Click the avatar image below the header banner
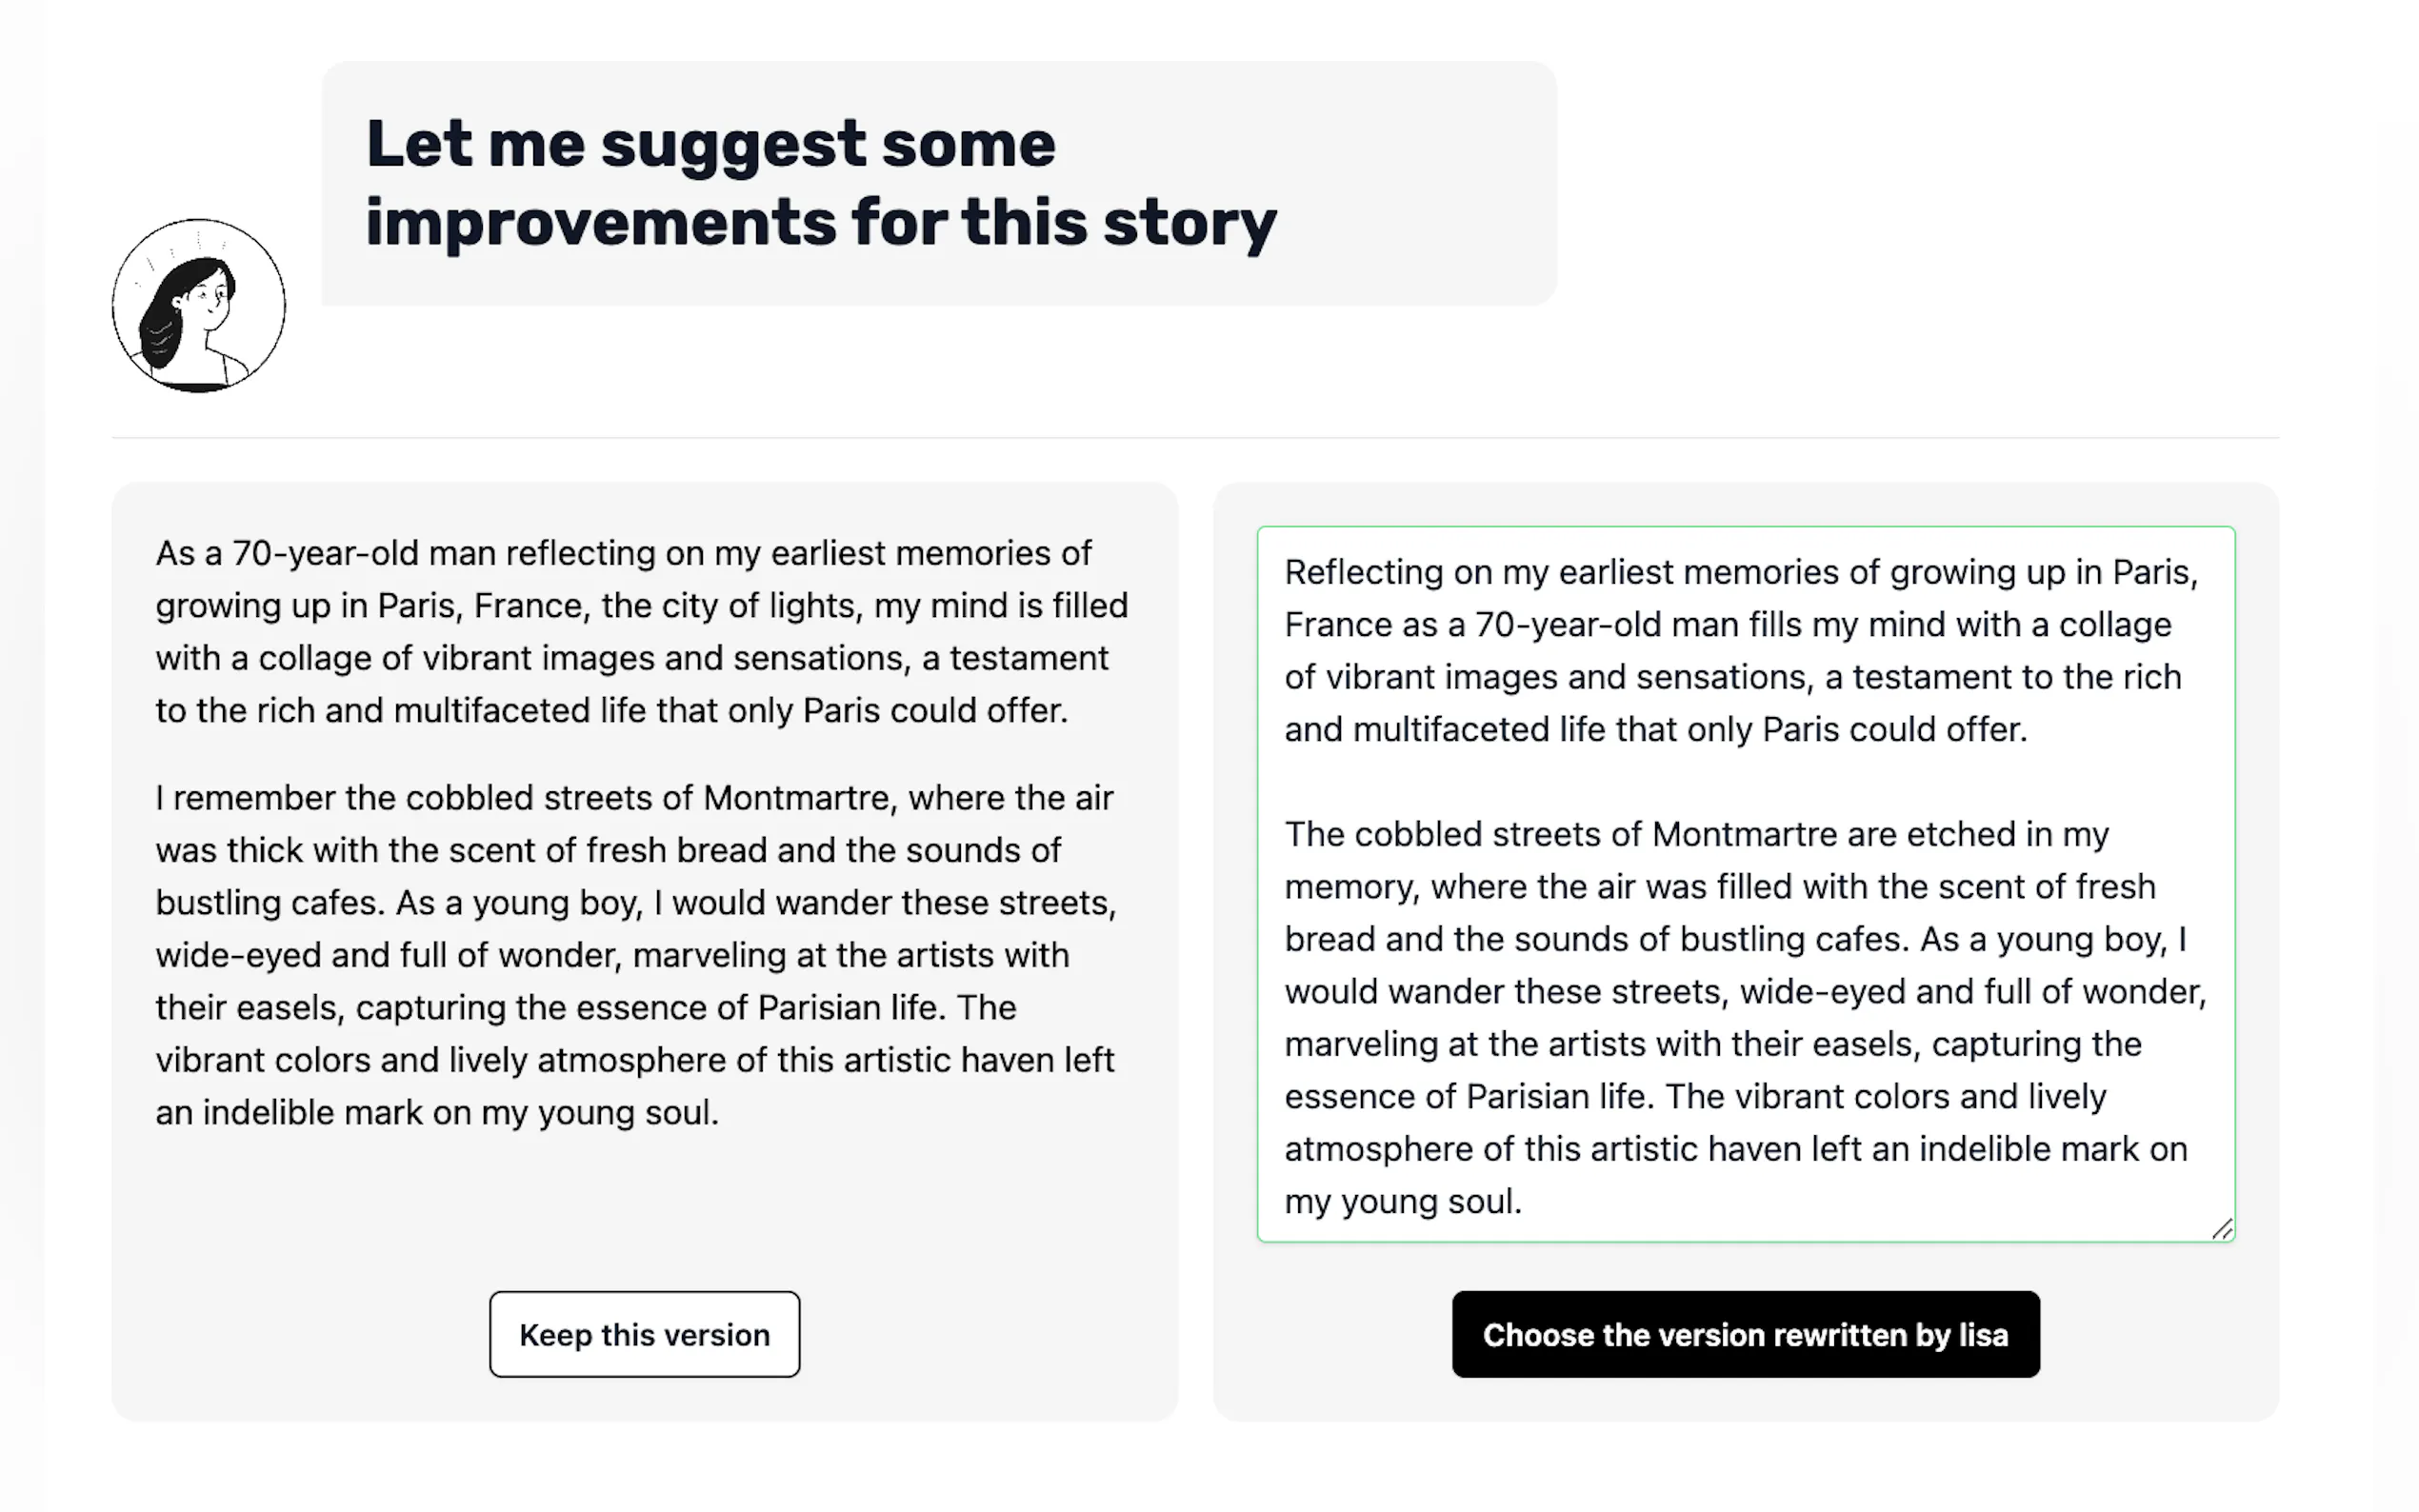2419x1512 pixels. (198, 306)
